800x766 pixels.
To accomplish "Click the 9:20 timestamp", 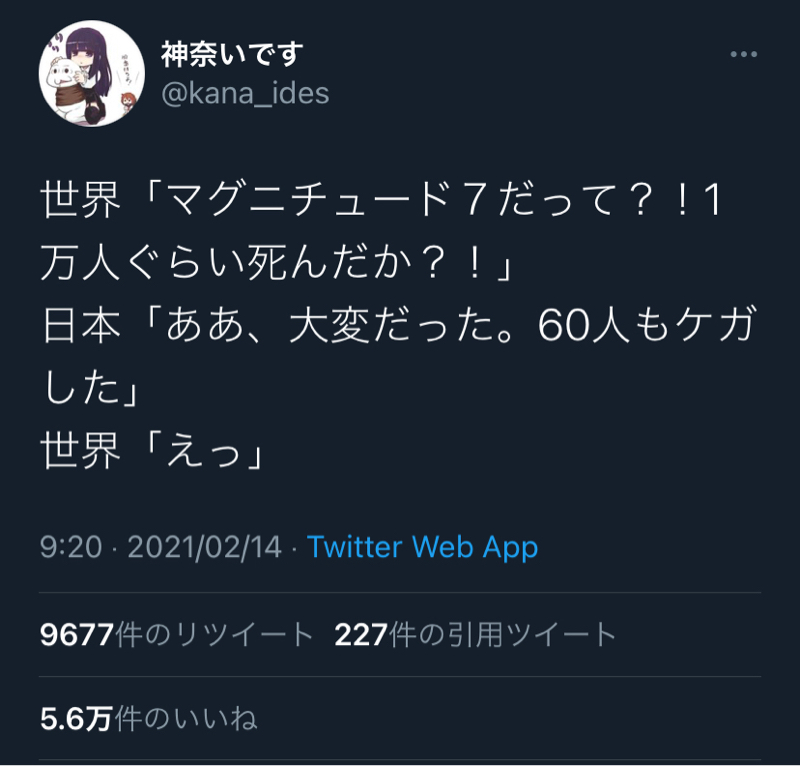I will 71,547.
